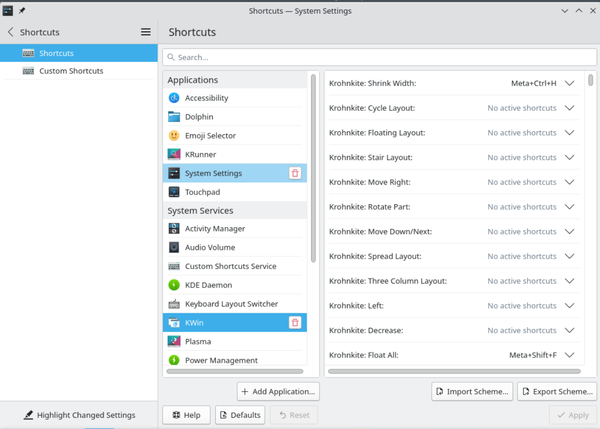Viewport: 600px width, 429px height.
Task: Select the Dolphin folder icon
Action: click(x=174, y=117)
